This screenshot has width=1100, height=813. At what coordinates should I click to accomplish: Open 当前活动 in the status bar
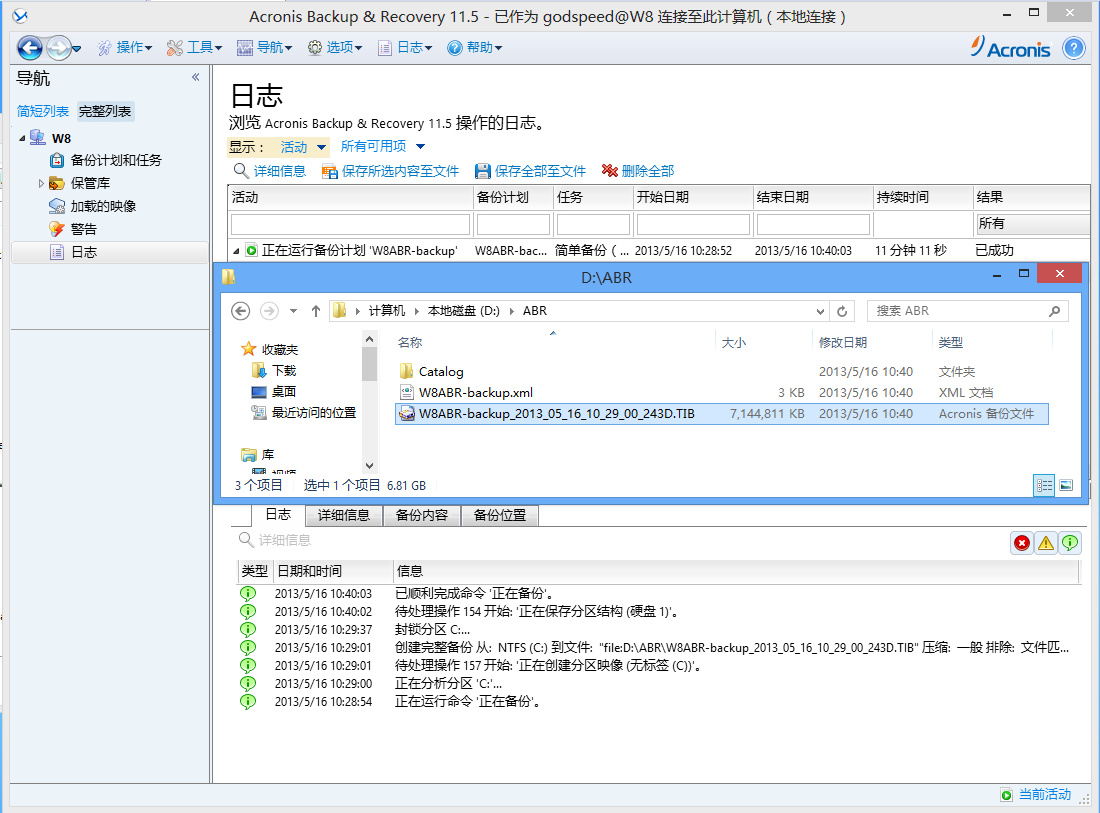click(1045, 794)
